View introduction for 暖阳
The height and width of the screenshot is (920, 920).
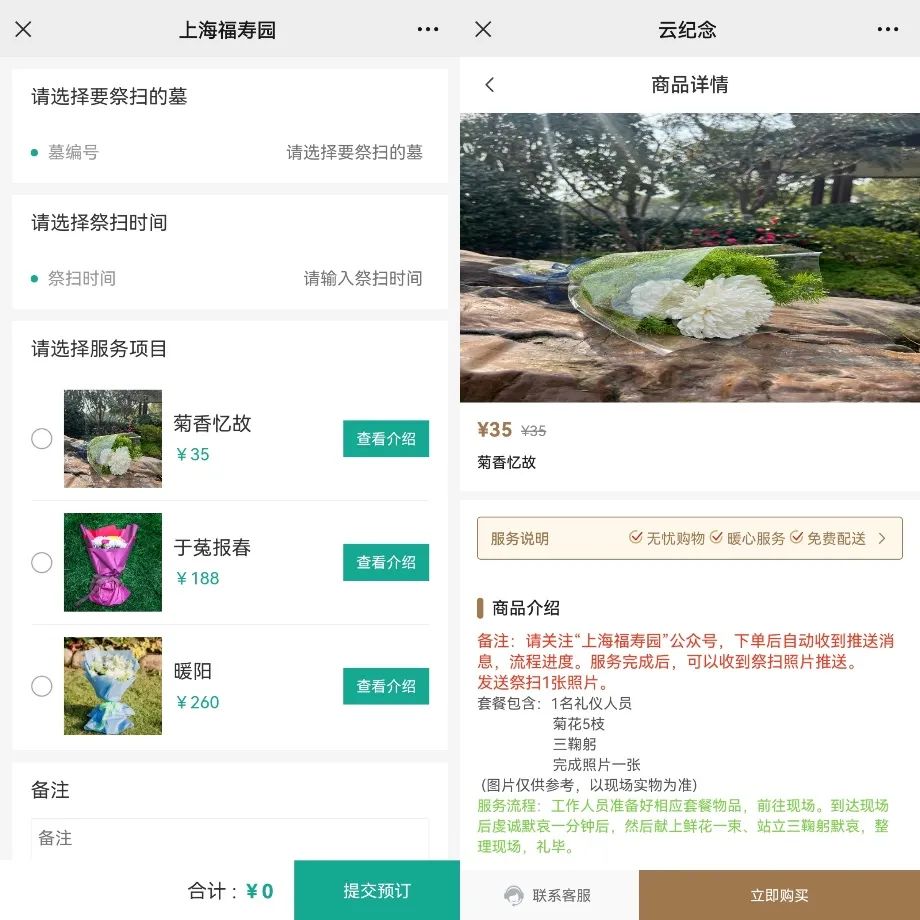386,687
